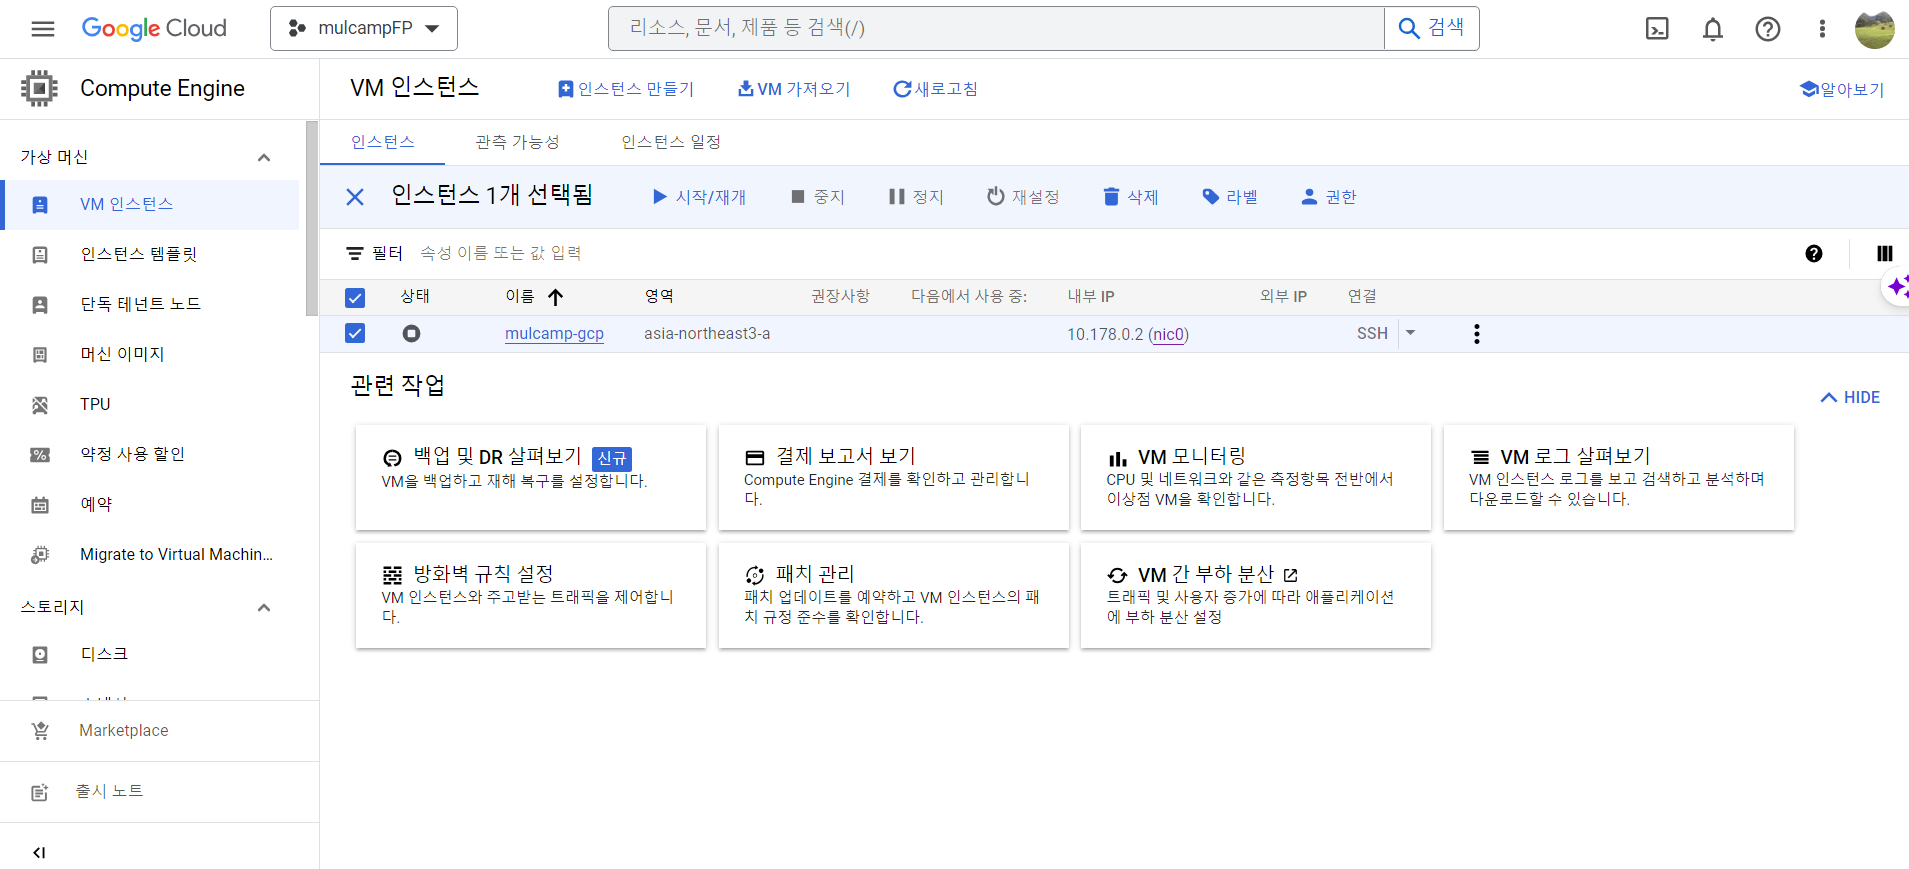Select 머신 이미지 in sidebar
Screen dimensions: 1909x869
pyautogui.click(x=150, y=355)
